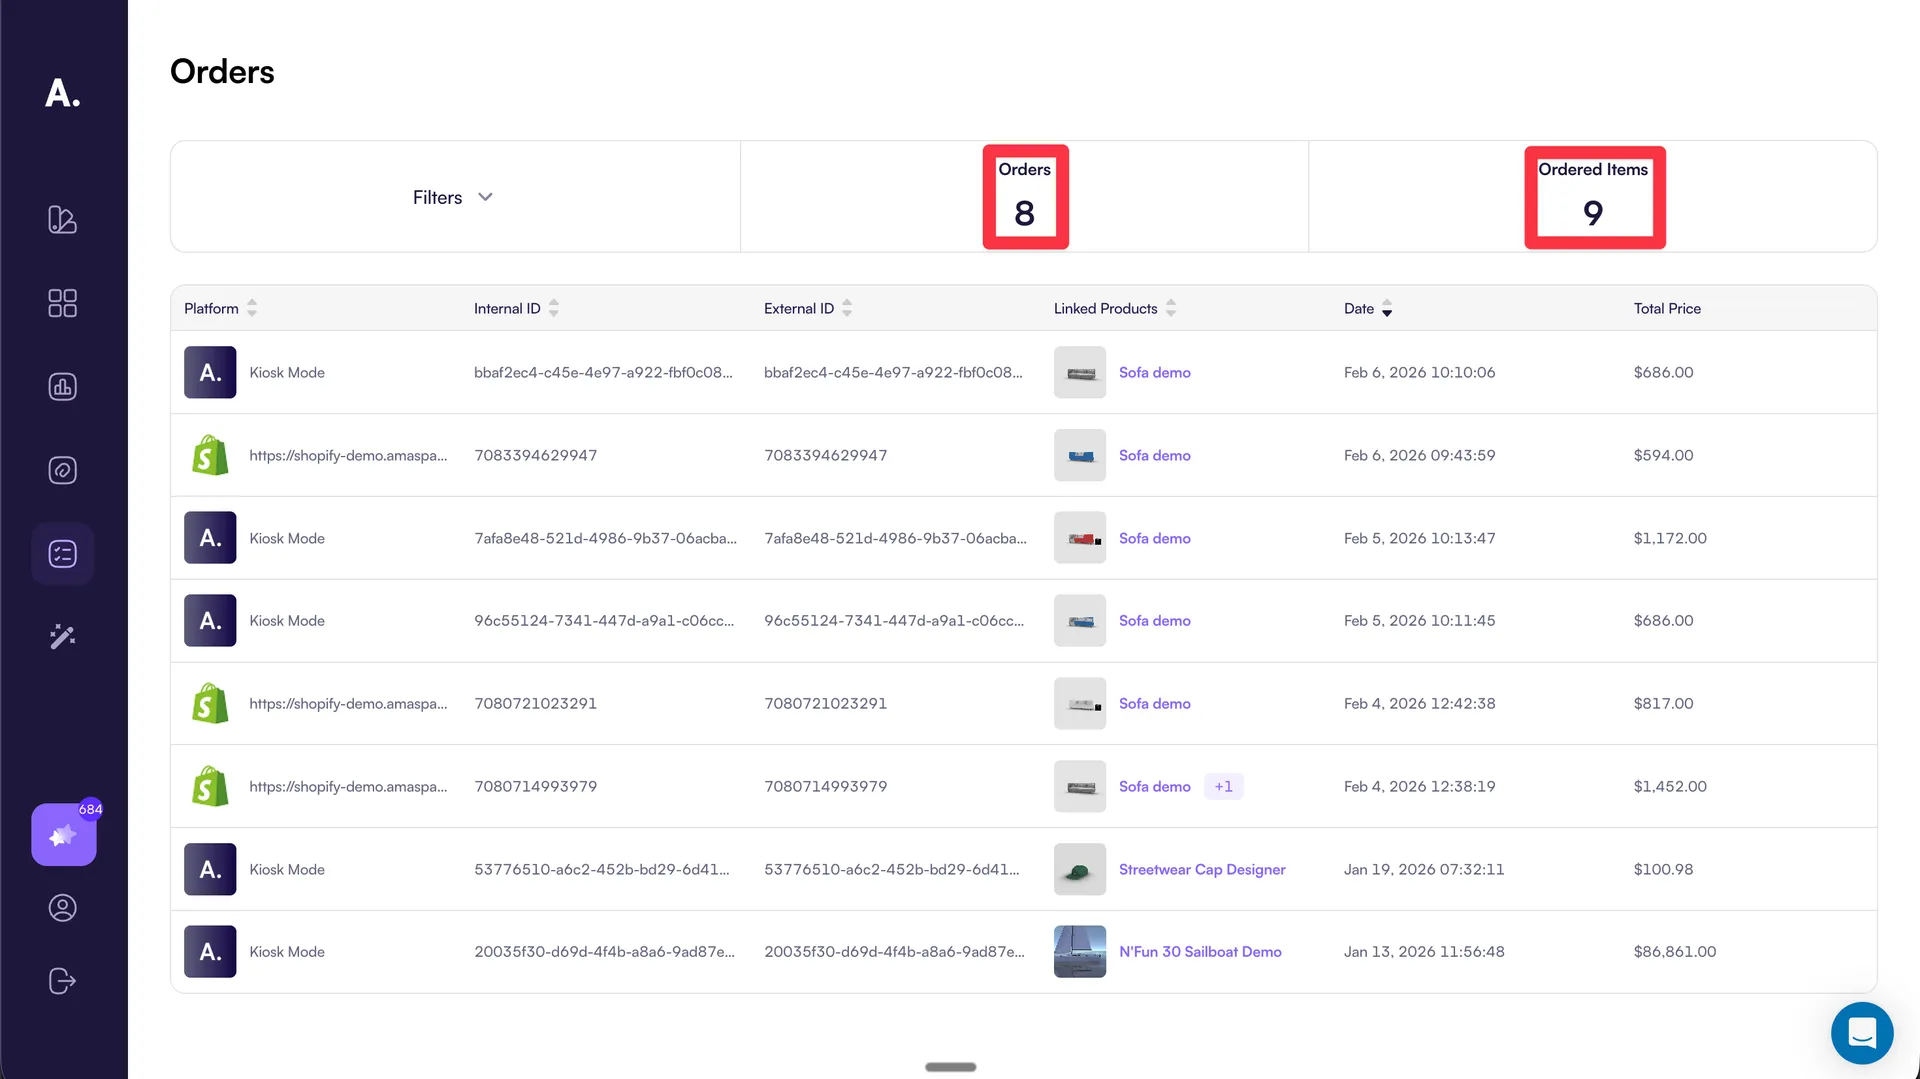Sort table by Date column

point(1387,309)
